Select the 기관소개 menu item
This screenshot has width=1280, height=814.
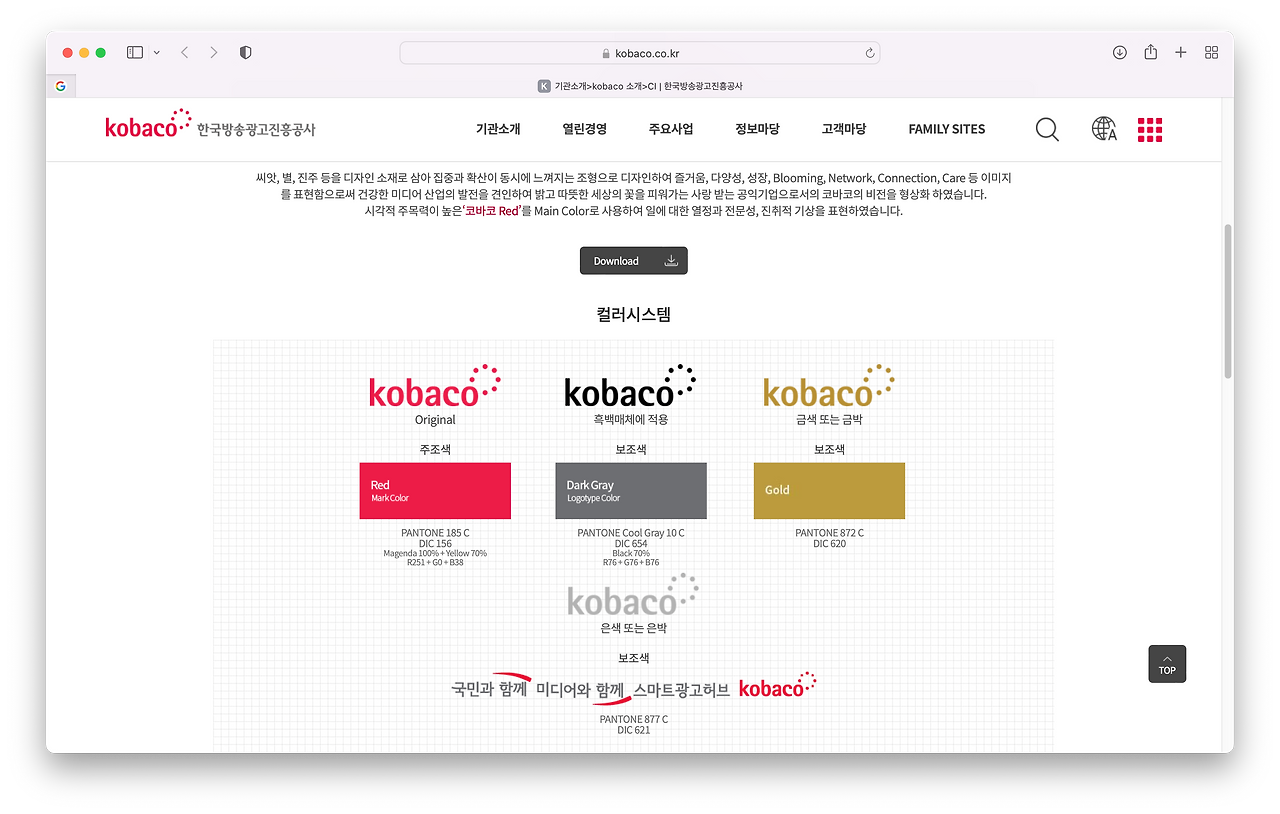click(x=497, y=129)
